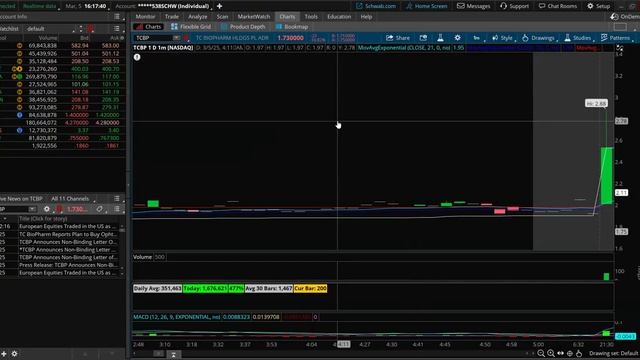Viewport: 640px width, 360px height.
Task: Open the news symbol dropdown arrow
Action: pyautogui.click(x=32, y=209)
